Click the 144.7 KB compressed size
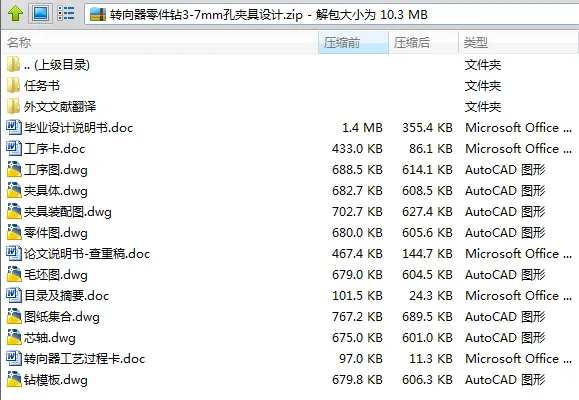The width and height of the screenshot is (579, 400). tap(427, 254)
